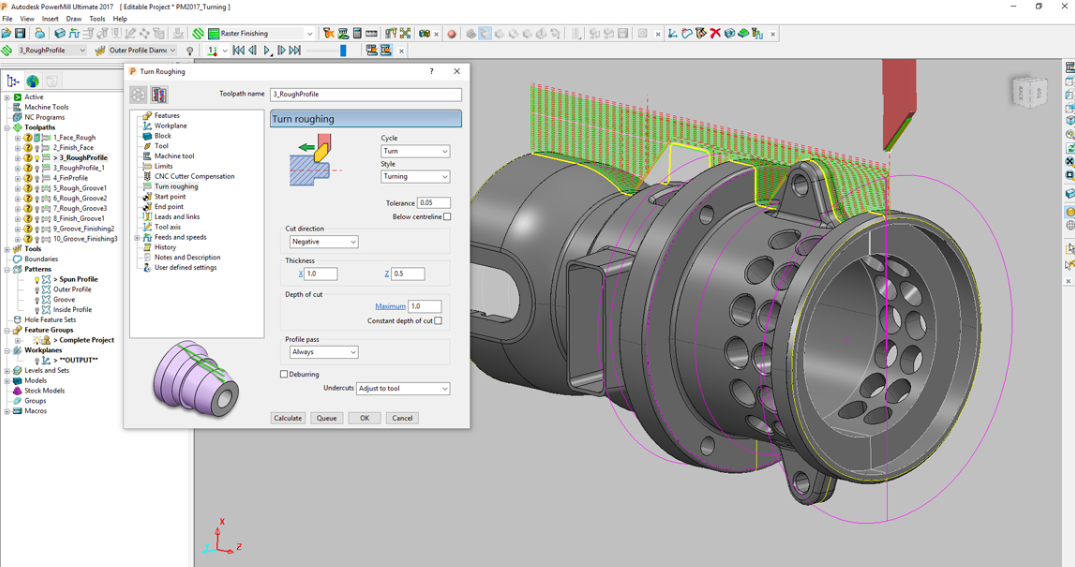The width and height of the screenshot is (1075, 567).
Task: Toggle light bulb of Groove pattern
Action: point(37,300)
